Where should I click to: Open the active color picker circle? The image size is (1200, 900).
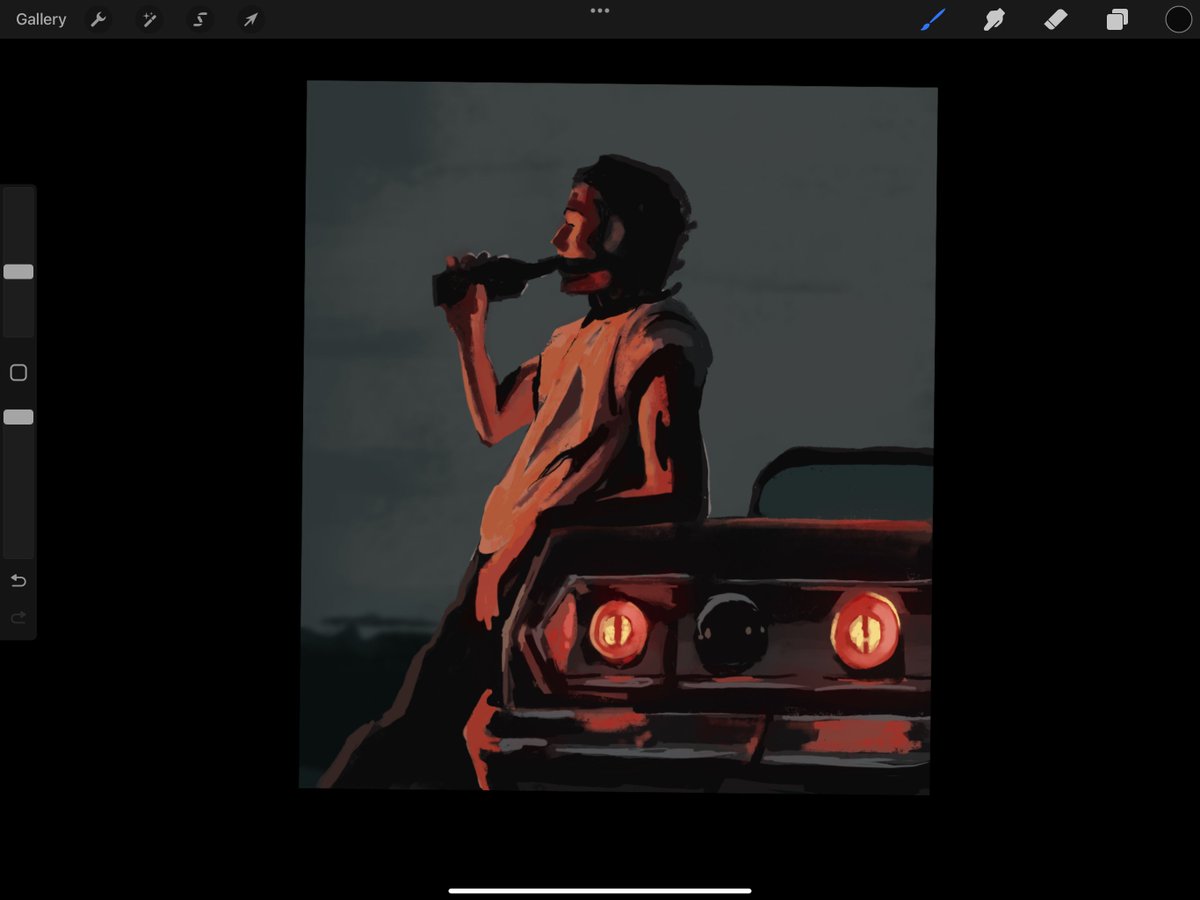(x=1178, y=19)
